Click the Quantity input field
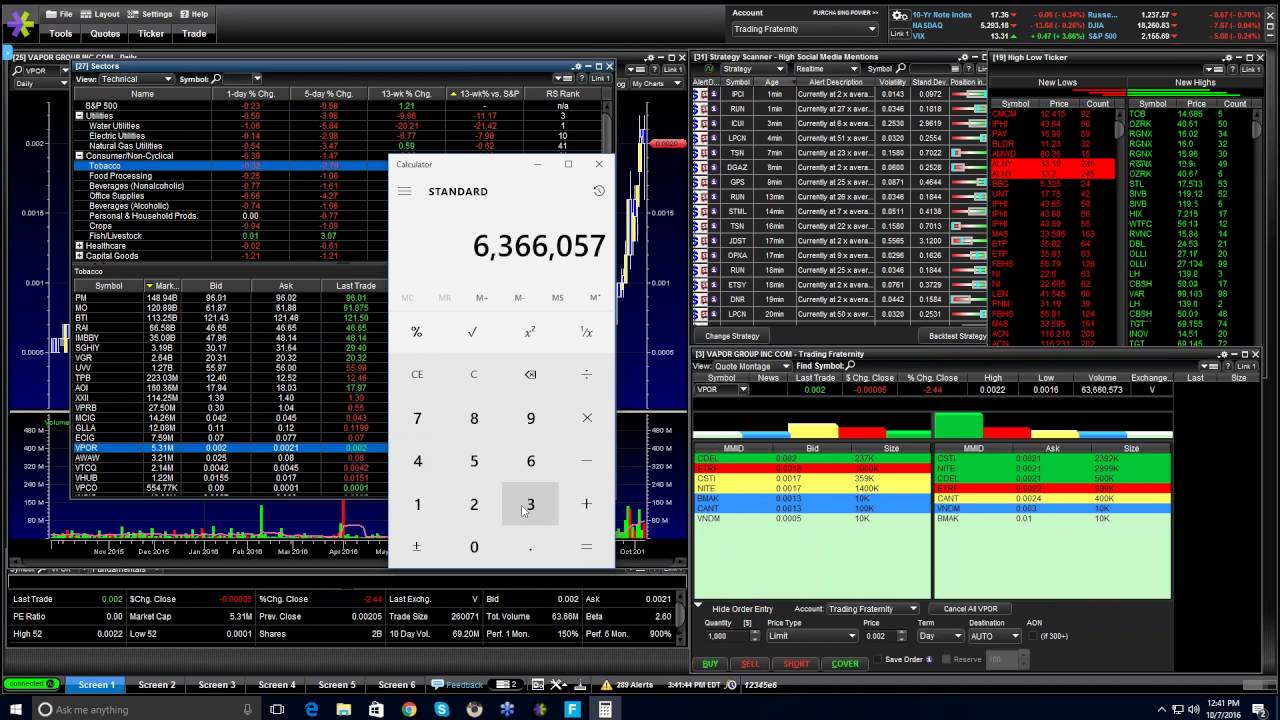The height and width of the screenshot is (720, 1280). point(727,636)
